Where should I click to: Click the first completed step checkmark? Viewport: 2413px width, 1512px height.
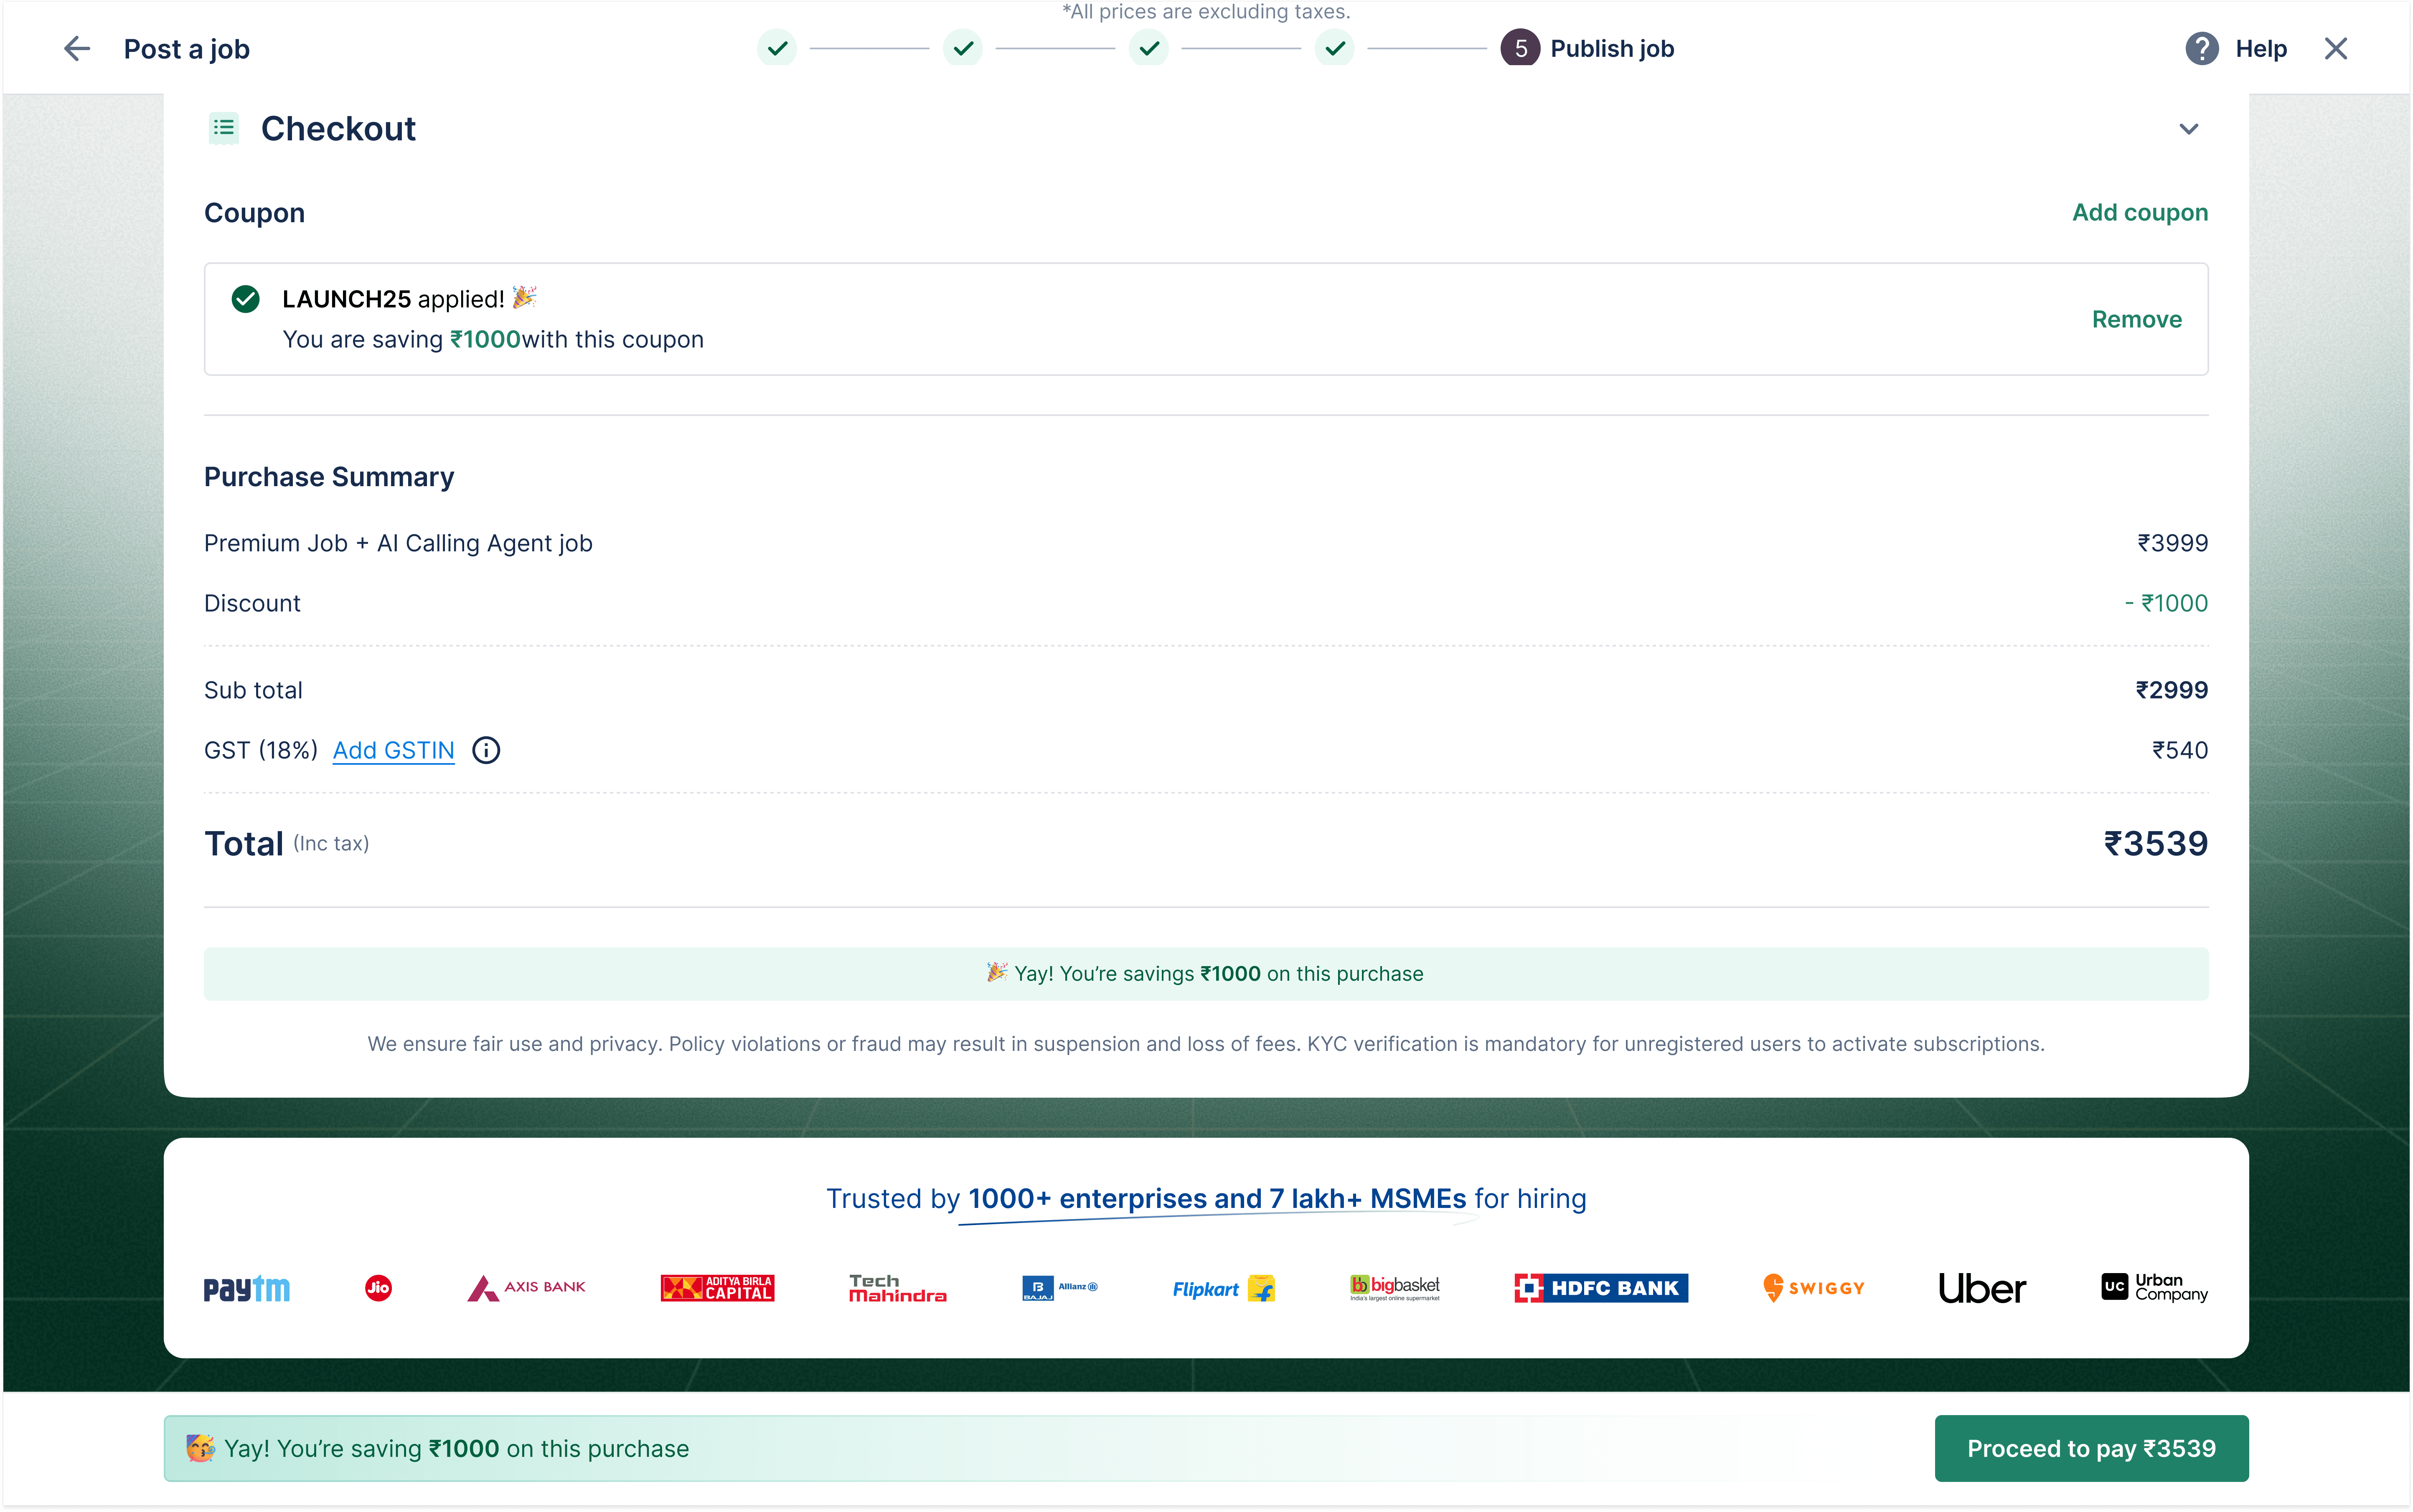pos(777,48)
